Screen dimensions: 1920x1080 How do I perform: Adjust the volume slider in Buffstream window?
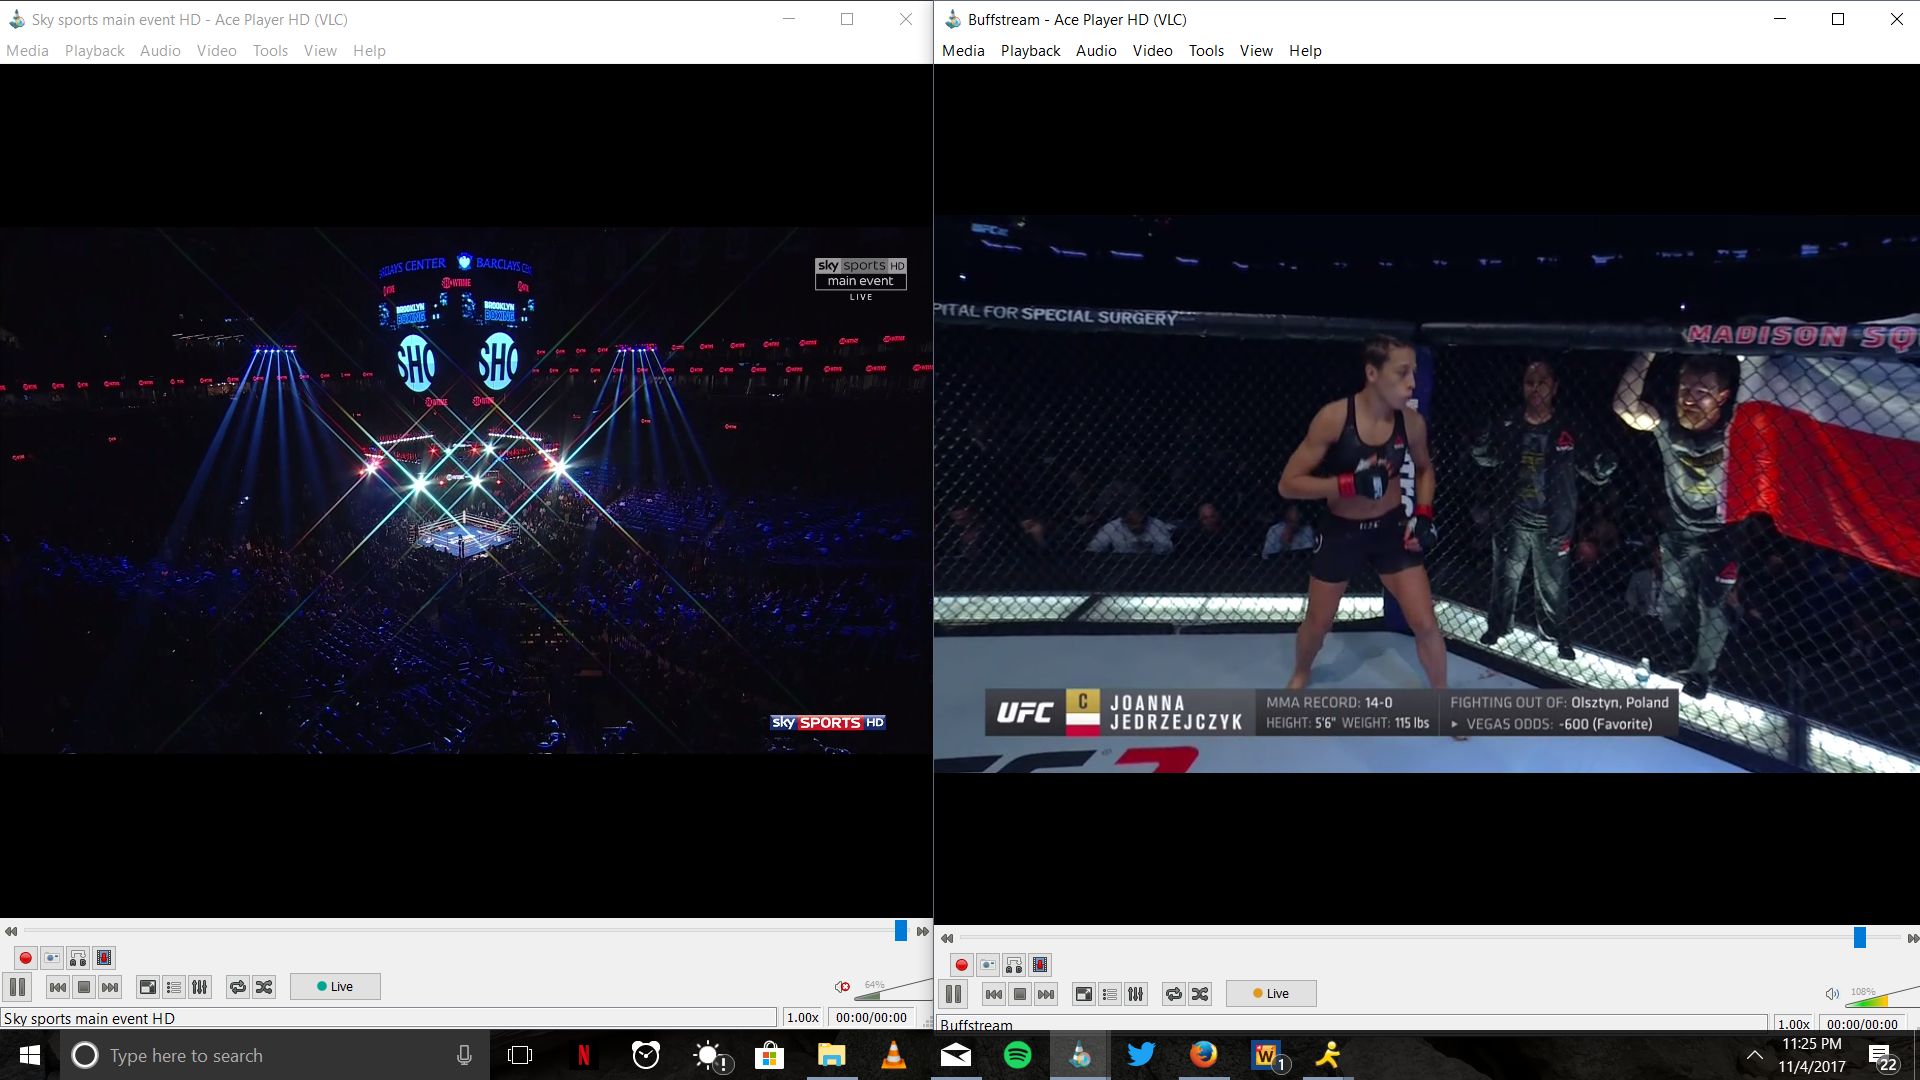1882,996
